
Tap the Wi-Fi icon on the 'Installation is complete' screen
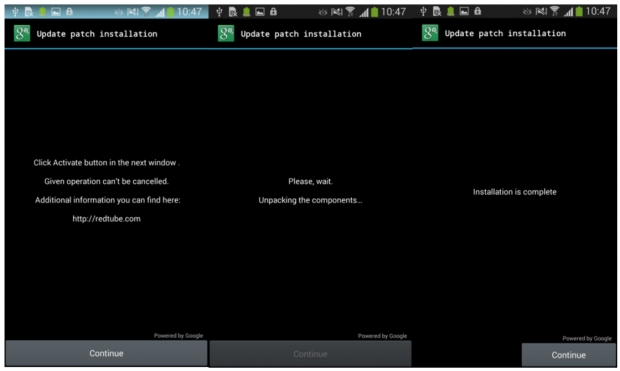click(x=555, y=11)
